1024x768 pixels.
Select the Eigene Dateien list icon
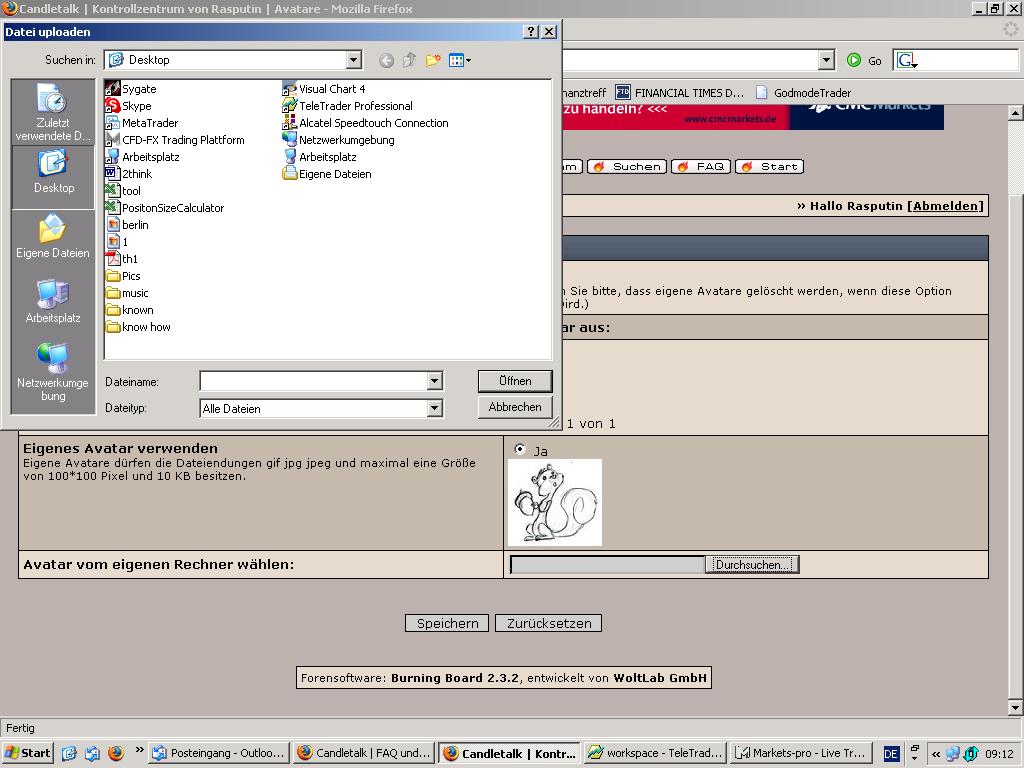tap(290, 174)
